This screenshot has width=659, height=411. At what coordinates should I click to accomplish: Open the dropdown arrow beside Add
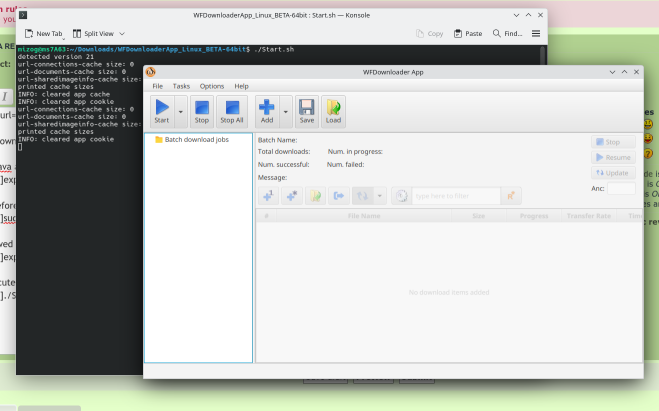(x=286, y=111)
